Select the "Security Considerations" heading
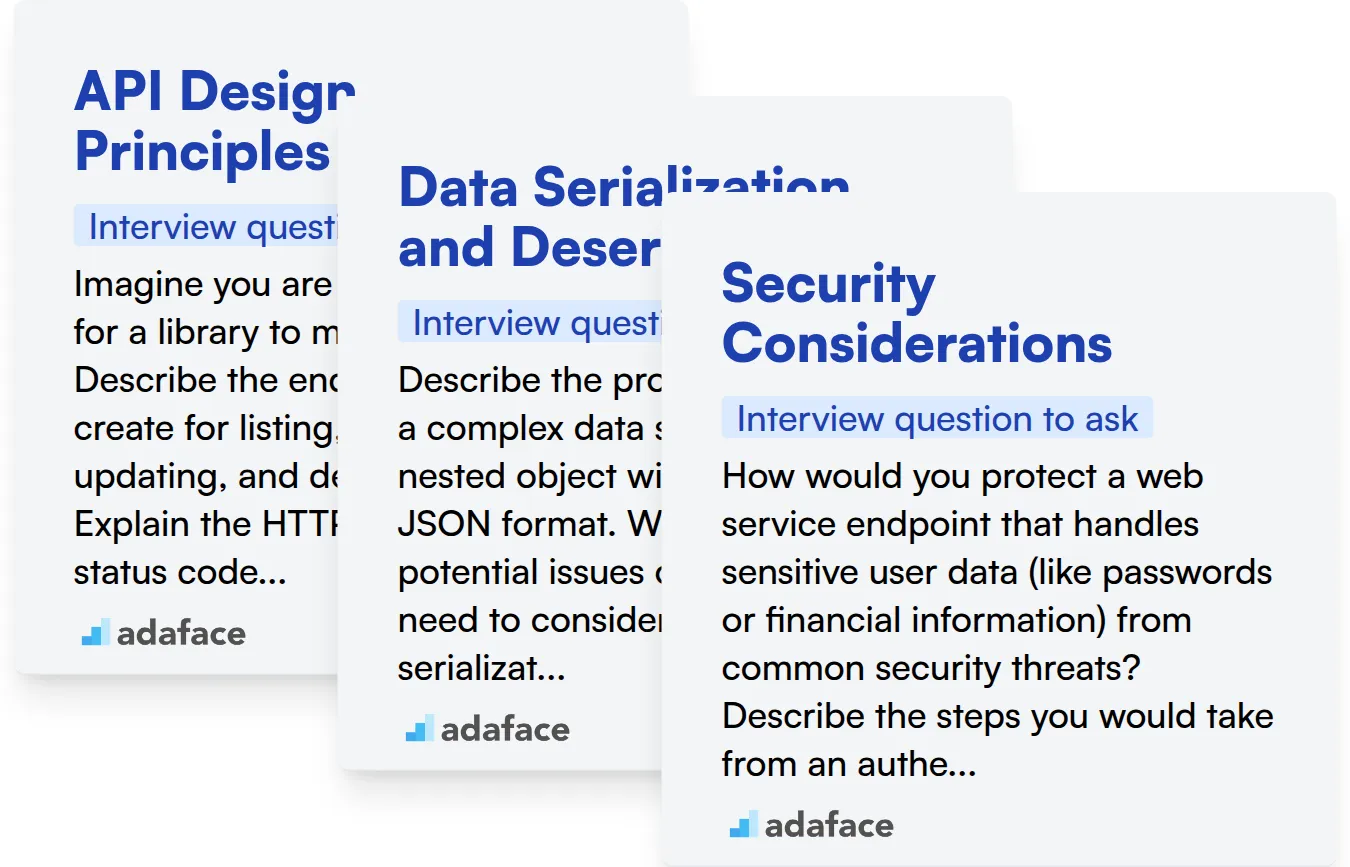 click(916, 313)
